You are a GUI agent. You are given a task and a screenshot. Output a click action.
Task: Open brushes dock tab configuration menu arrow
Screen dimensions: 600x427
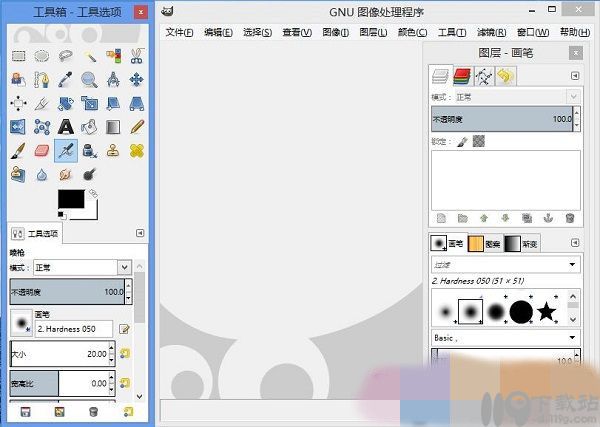pyautogui.click(x=575, y=243)
